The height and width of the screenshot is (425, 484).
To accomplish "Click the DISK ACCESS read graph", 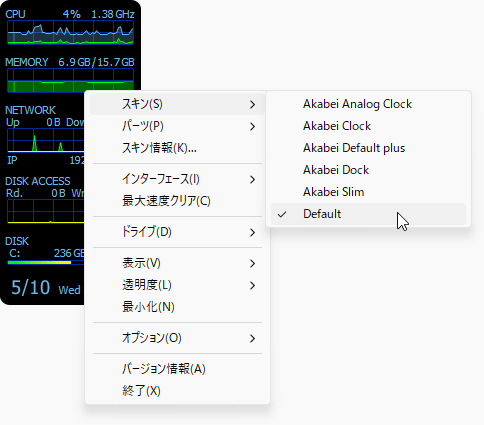I will (46, 211).
